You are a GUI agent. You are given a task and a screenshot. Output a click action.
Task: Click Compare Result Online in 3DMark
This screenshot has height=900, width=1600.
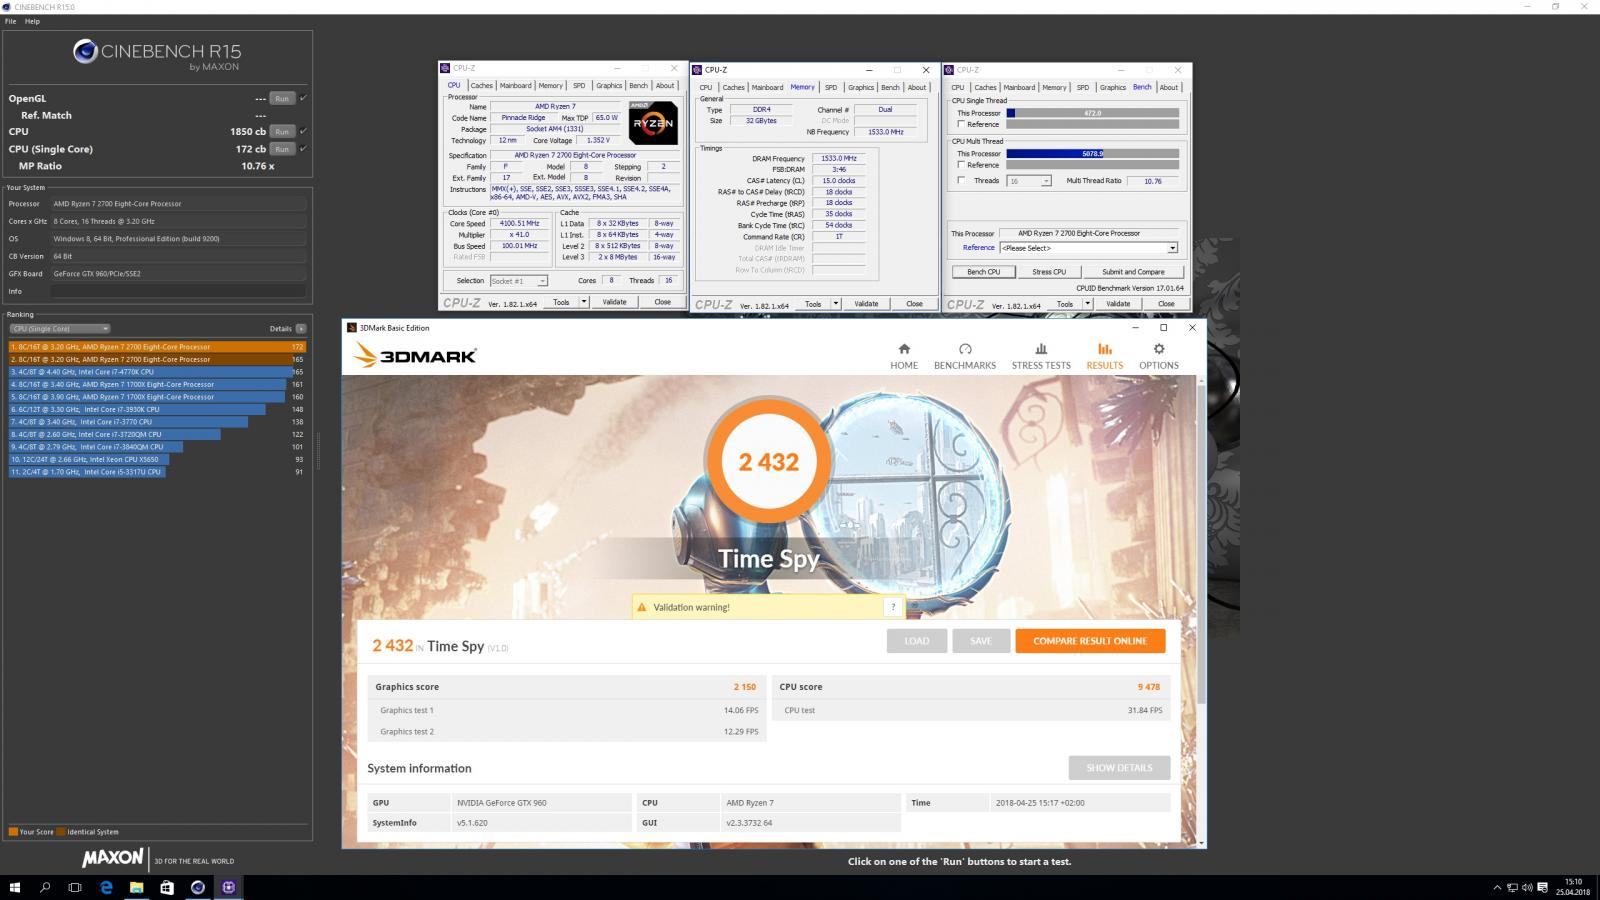(x=1090, y=641)
